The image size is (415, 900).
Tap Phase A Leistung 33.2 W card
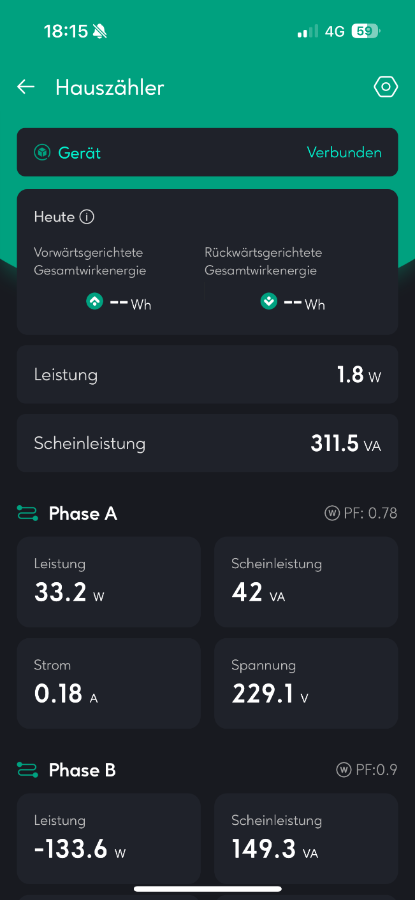click(x=108, y=582)
